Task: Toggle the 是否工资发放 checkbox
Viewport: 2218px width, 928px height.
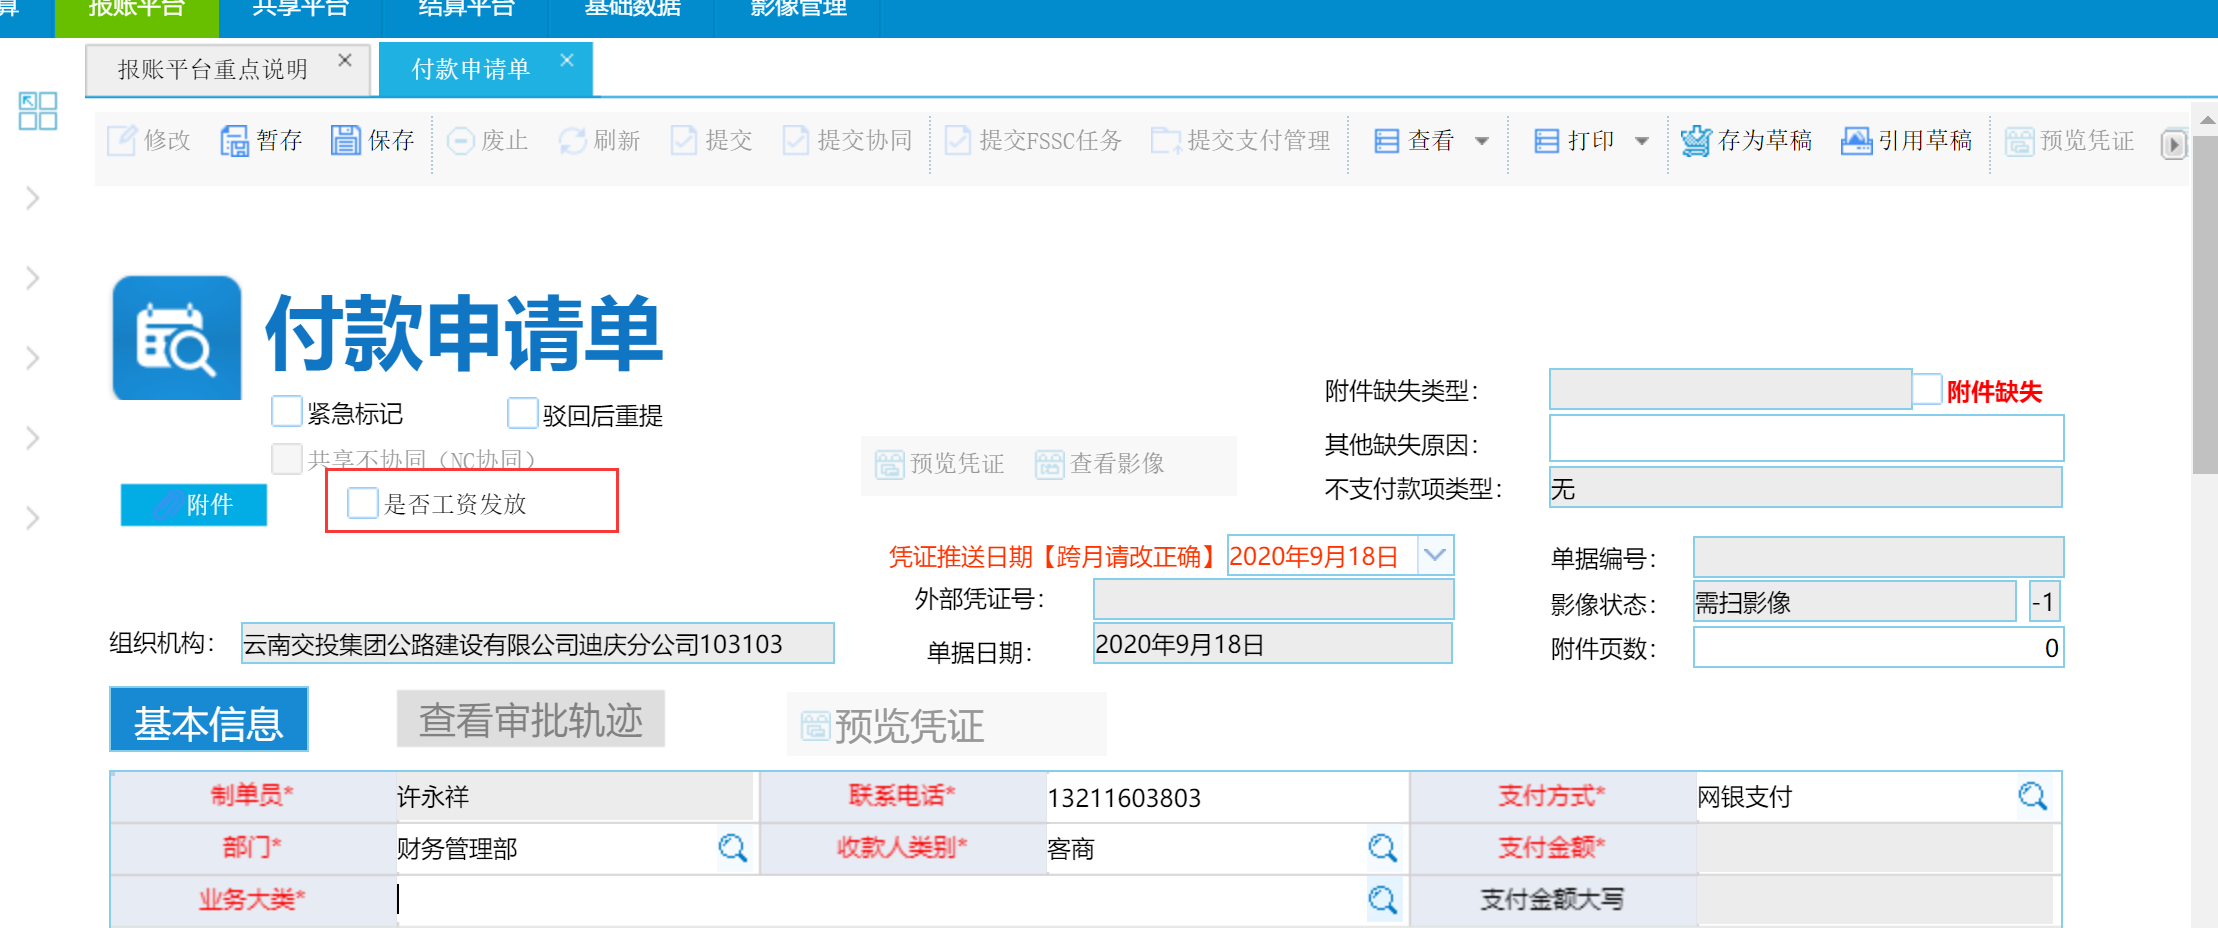Action: pyautogui.click(x=363, y=503)
